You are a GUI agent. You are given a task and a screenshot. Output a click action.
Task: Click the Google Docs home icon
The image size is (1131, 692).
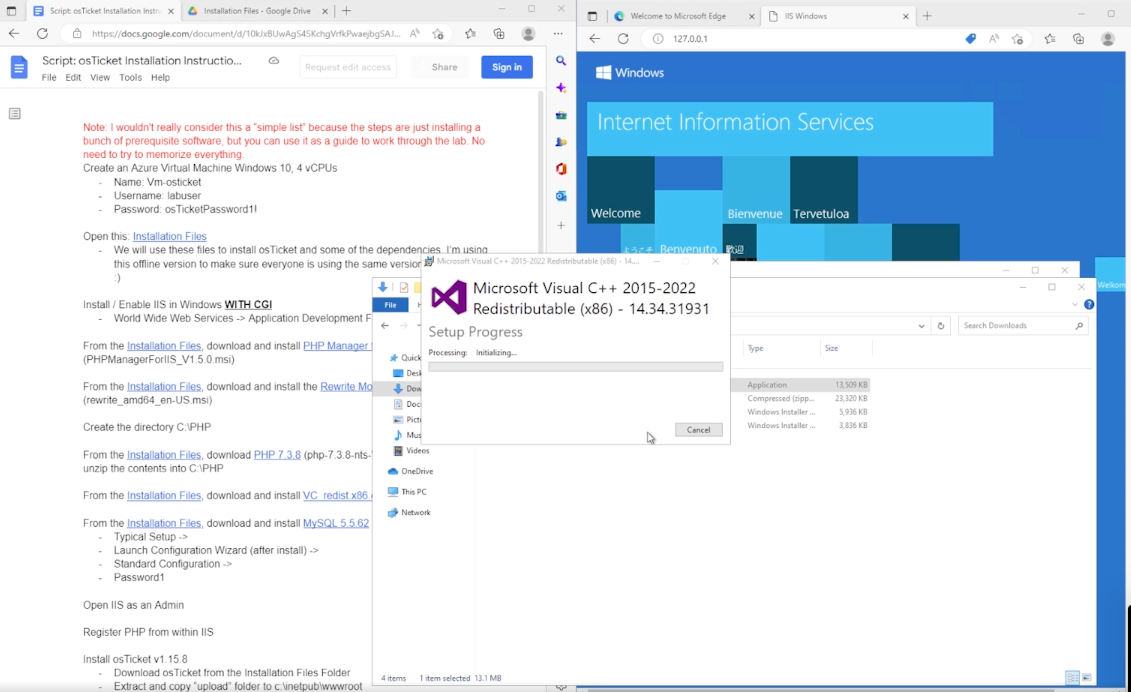[x=19, y=68]
